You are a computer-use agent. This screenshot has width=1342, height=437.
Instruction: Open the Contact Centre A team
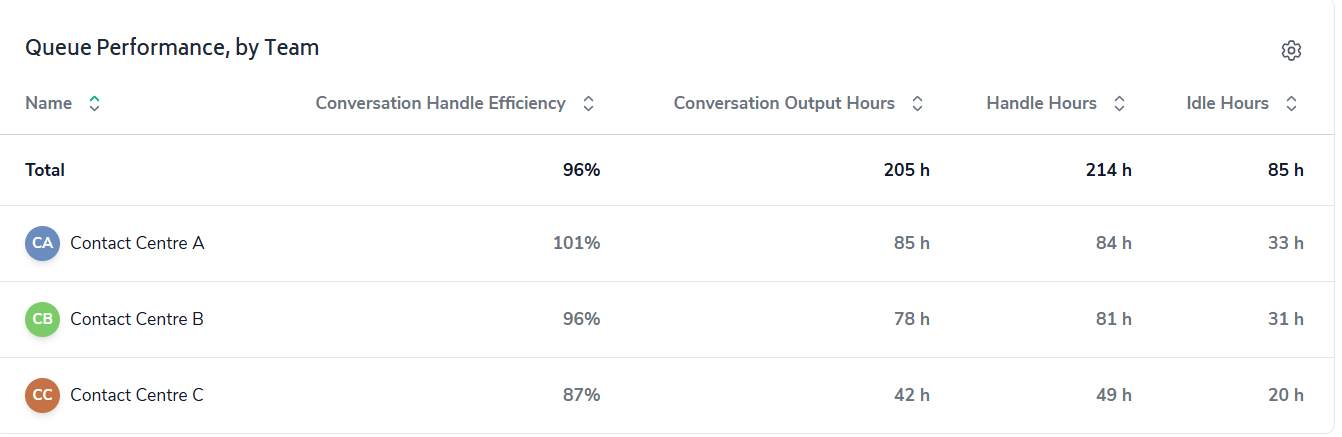tap(137, 243)
